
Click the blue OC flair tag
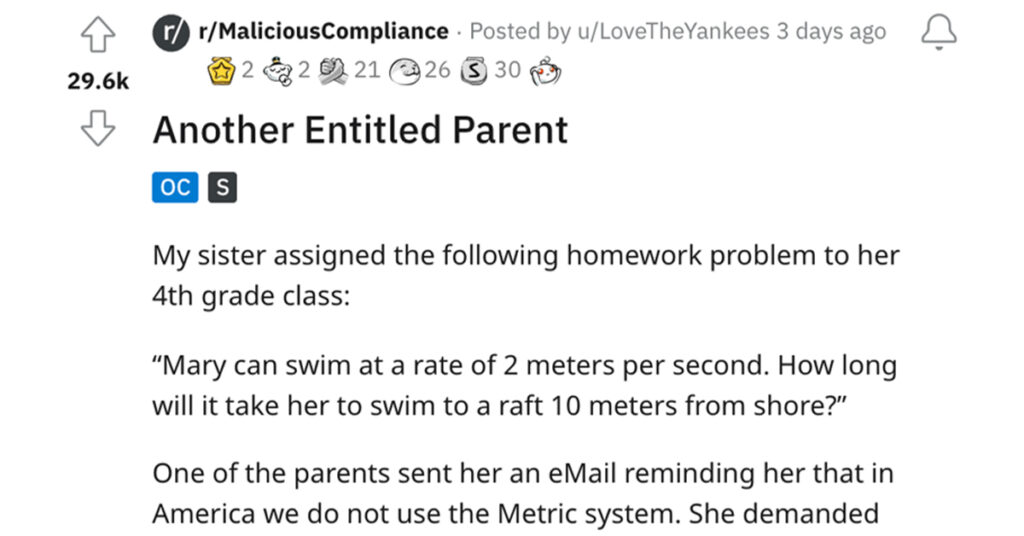(x=175, y=187)
